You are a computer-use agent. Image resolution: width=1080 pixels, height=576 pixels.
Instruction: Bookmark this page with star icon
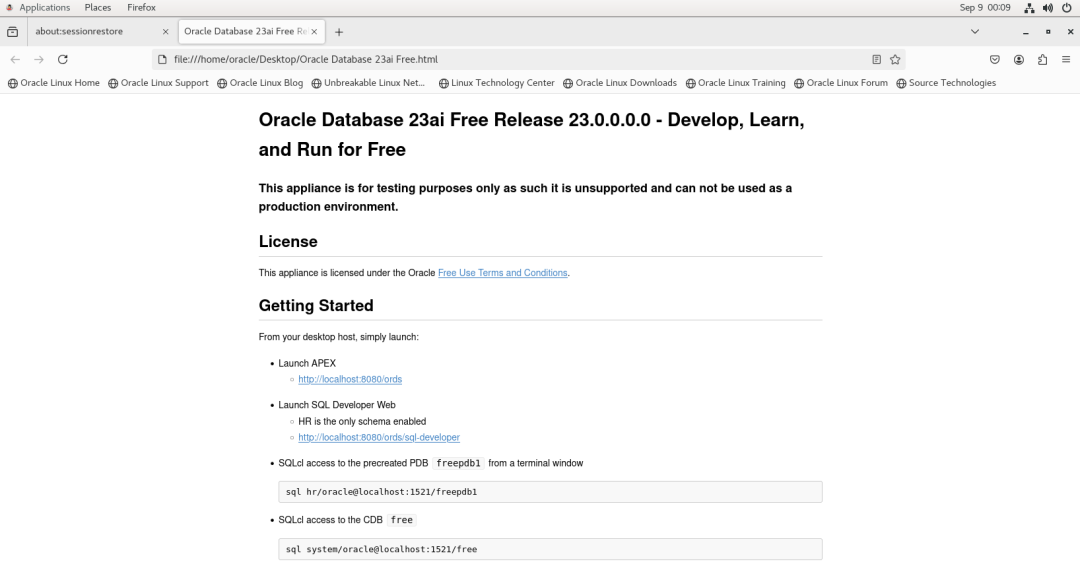895,59
